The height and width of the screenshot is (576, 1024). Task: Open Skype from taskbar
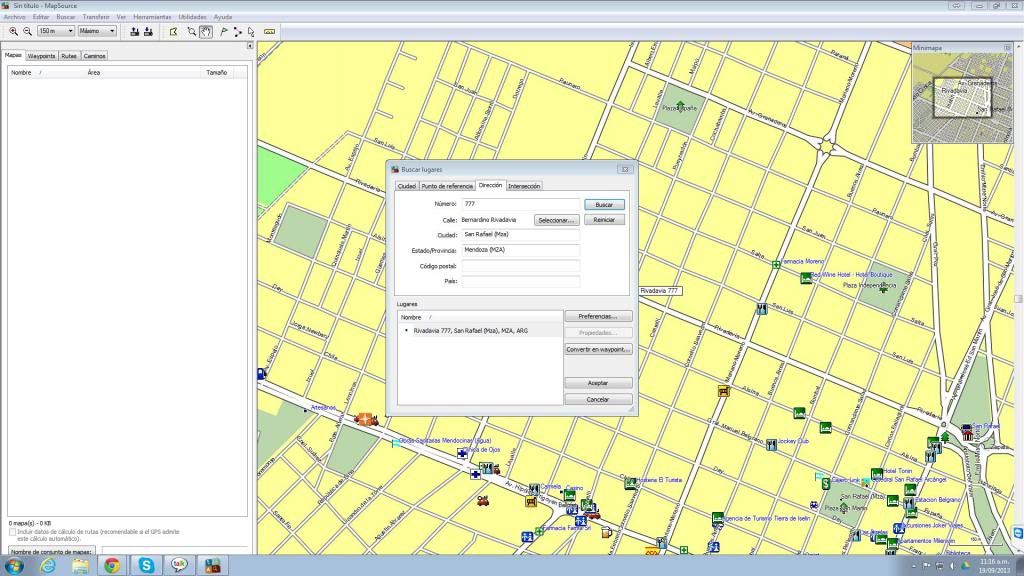click(x=146, y=566)
